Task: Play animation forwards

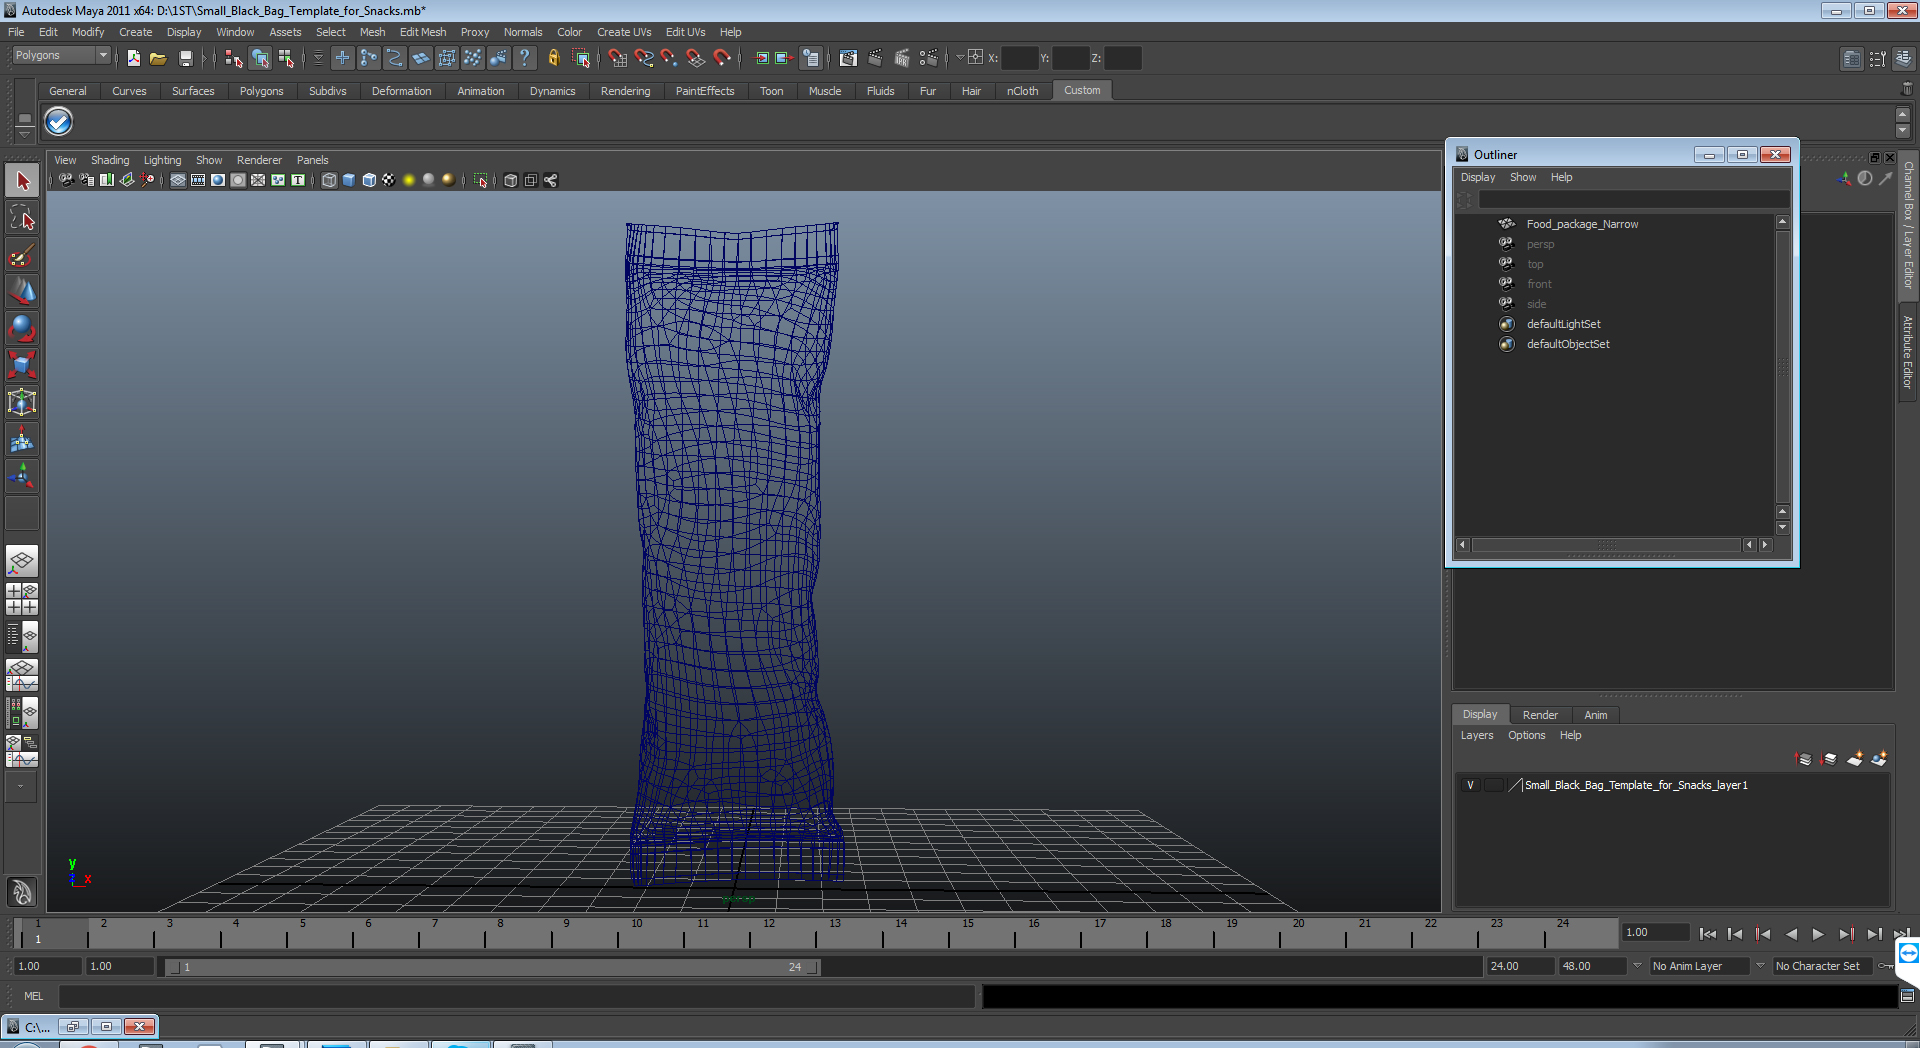Action: tap(1818, 934)
